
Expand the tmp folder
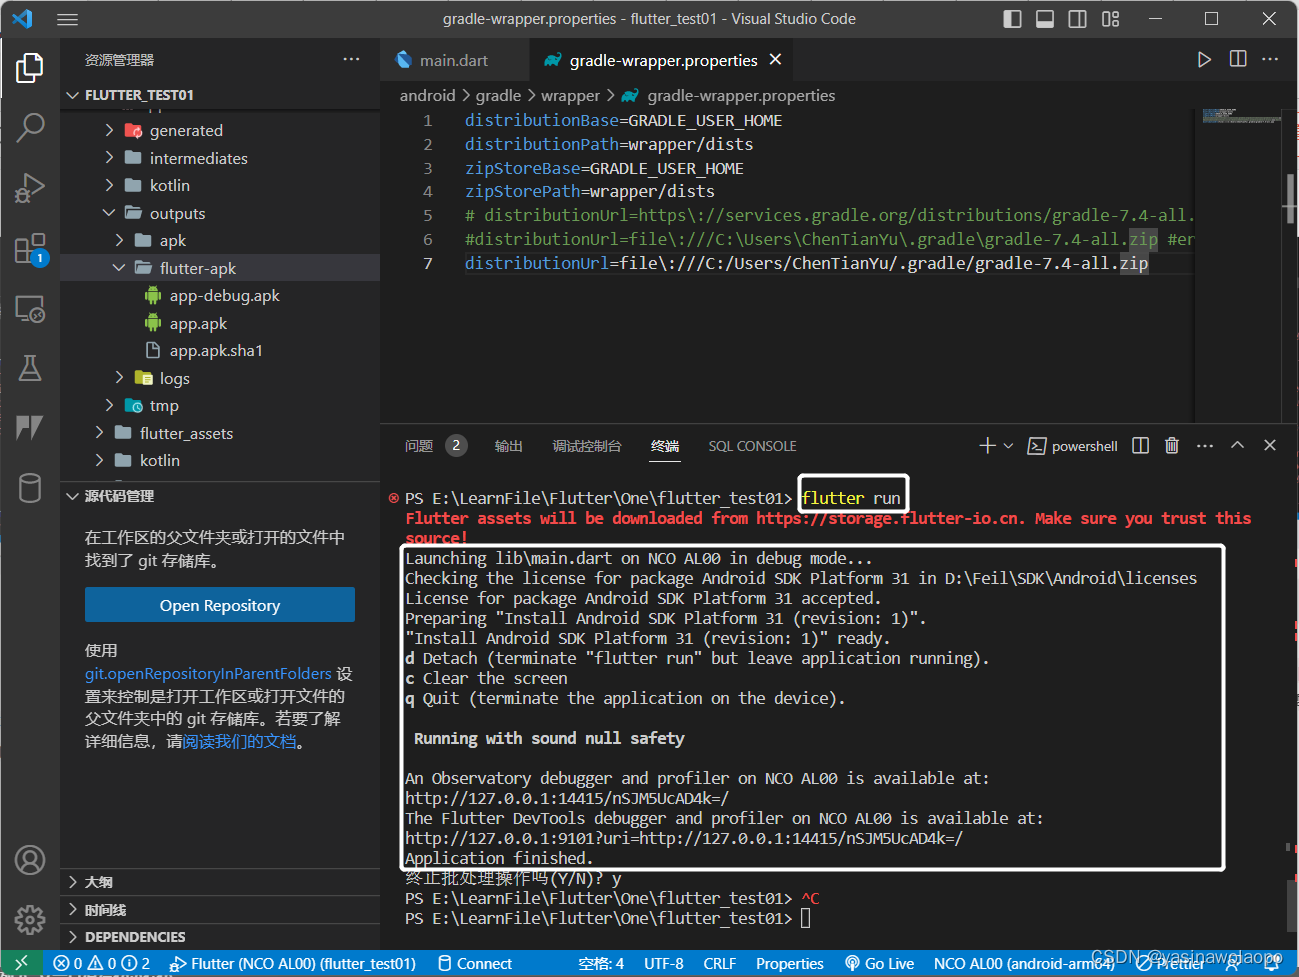point(220,405)
